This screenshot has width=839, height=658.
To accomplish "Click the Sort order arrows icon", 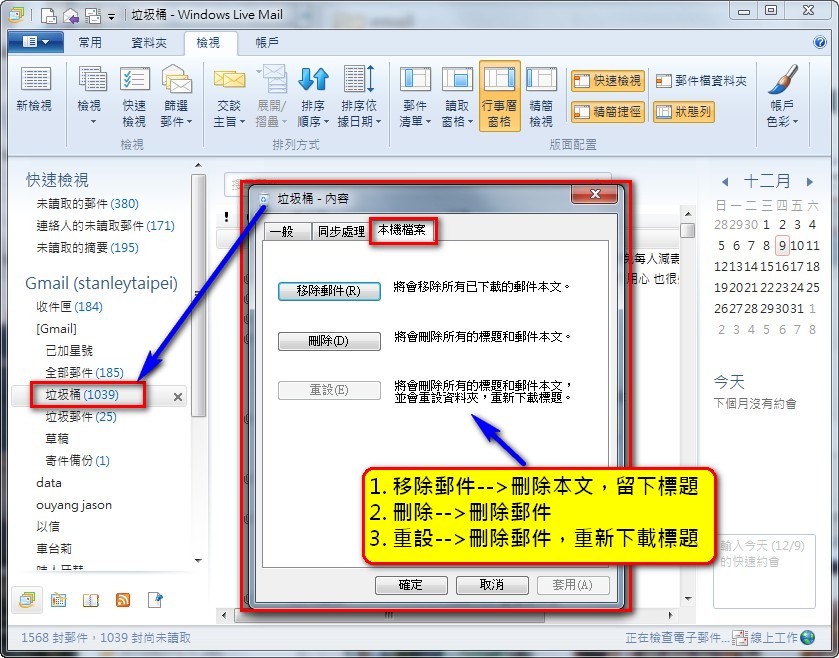I will point(314,79).
